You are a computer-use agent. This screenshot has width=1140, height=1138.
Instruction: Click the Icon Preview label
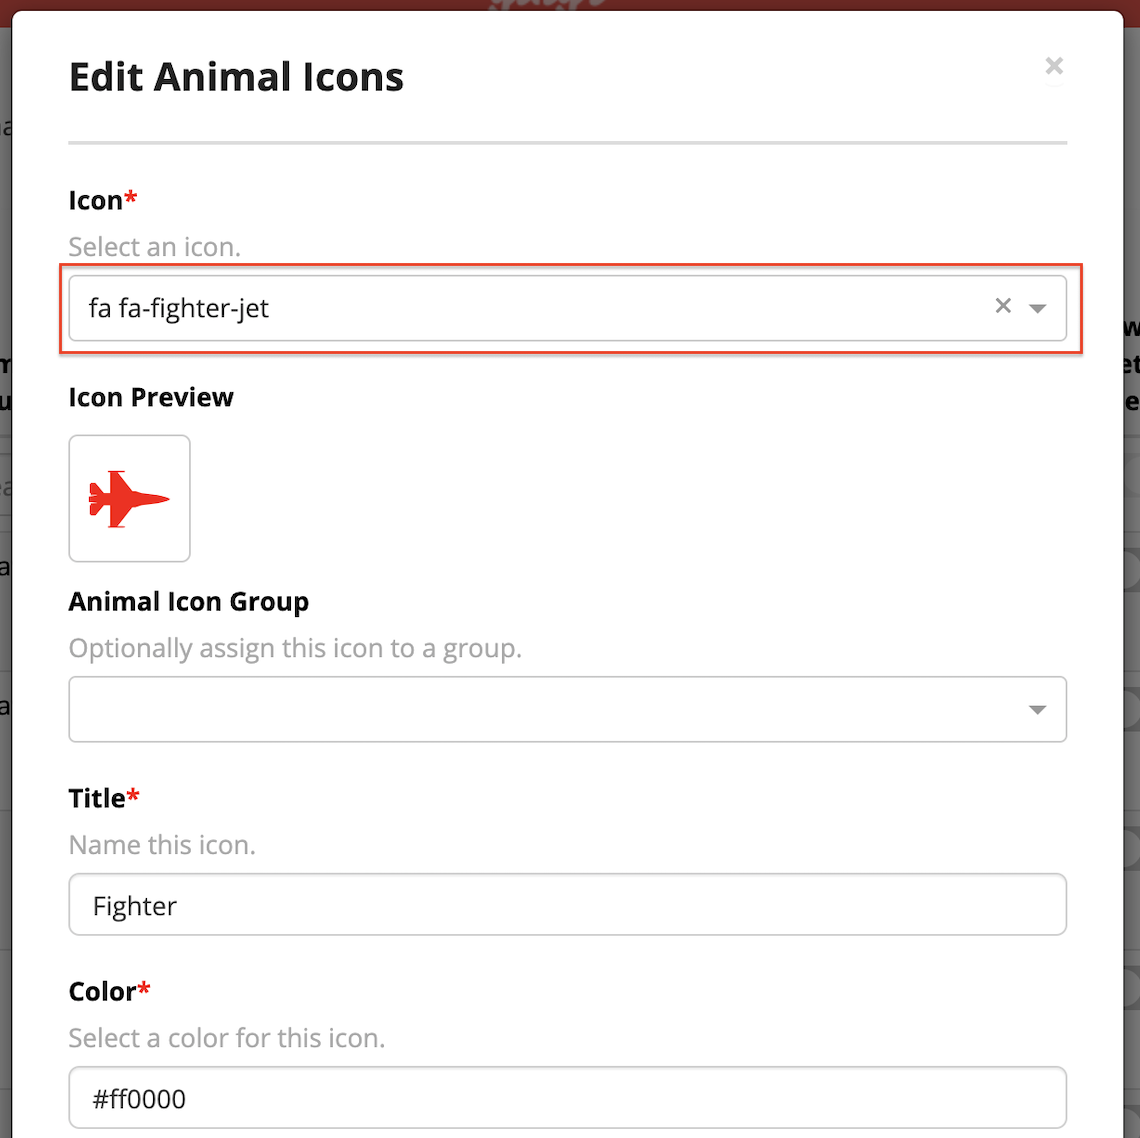[151, 398]
